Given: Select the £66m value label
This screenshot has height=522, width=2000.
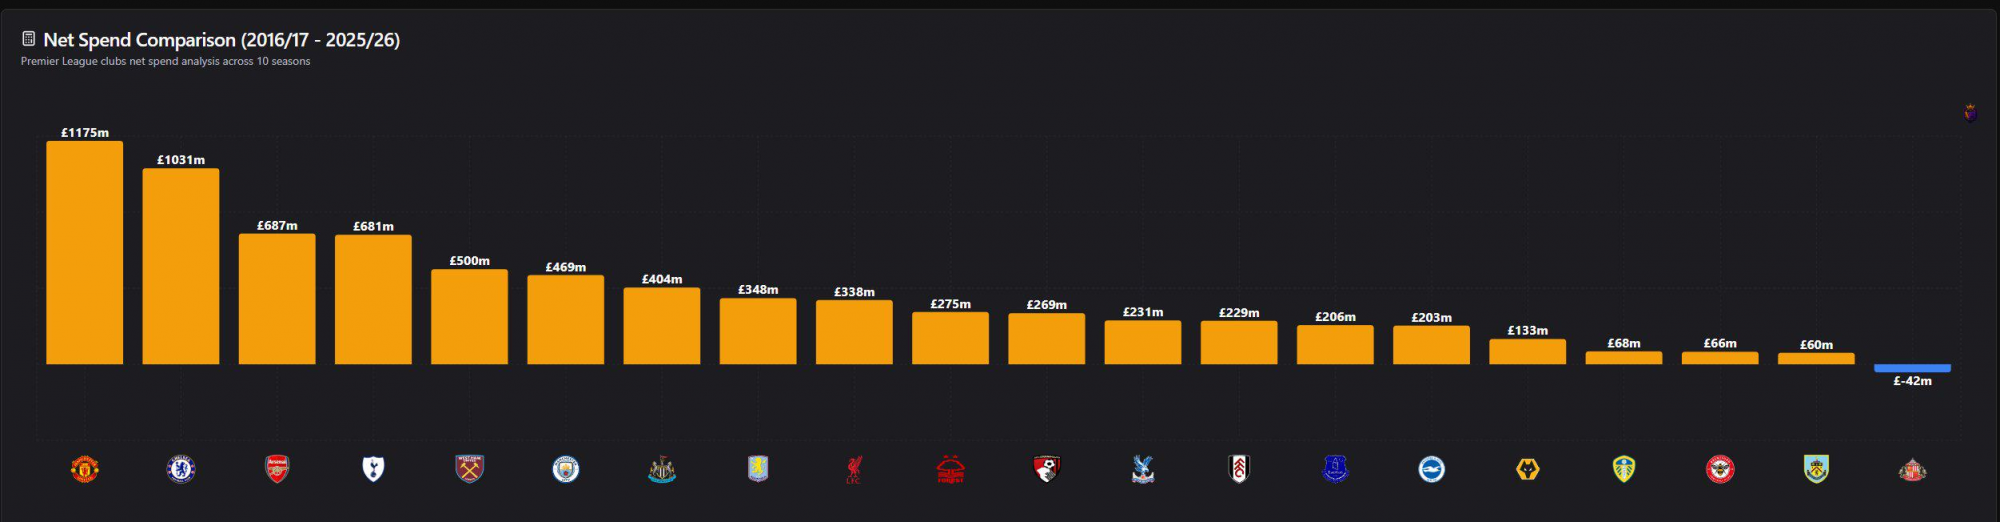Looking at the screenshot, I should [x=1720, y=343].
